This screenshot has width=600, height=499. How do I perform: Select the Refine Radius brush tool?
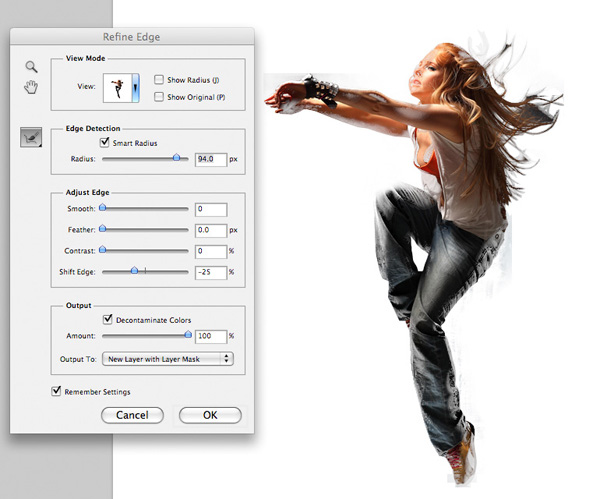(31, 137)
